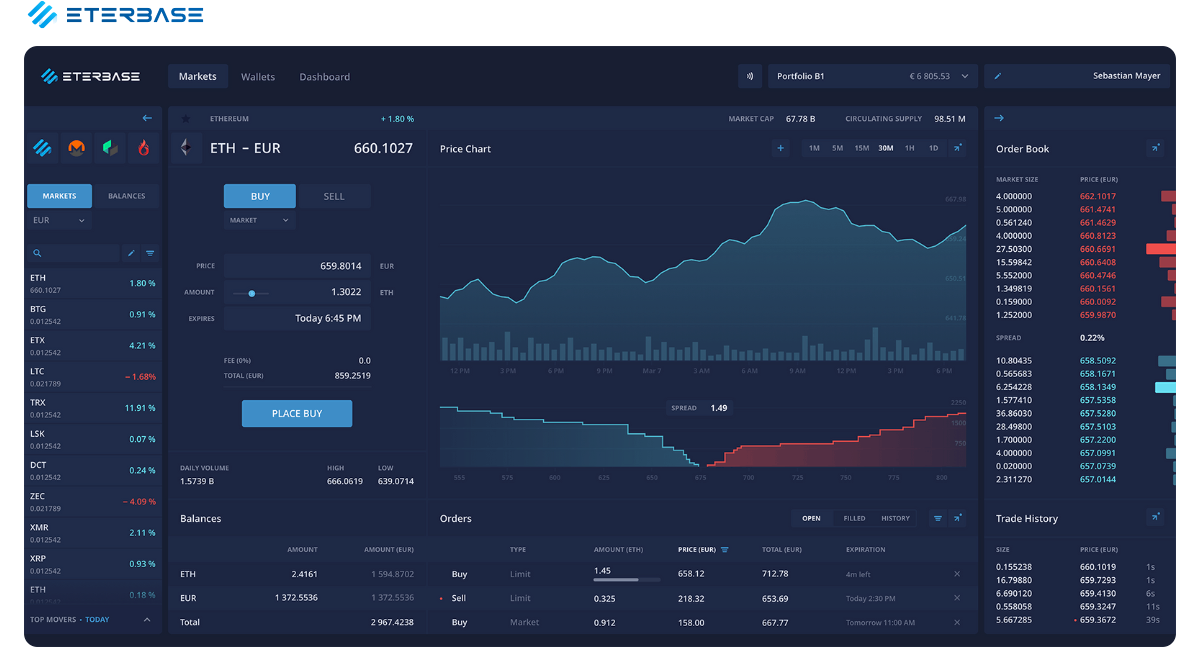Collapse the Top Movers chevron at the sidebar bottom
This screenshot has height=664, width=1201.
pos(147,620)
